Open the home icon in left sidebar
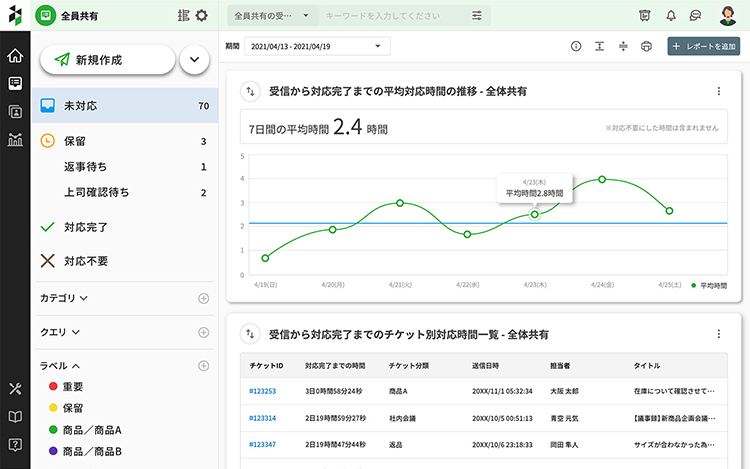The height and width of the screenshot is (469, 750). click(x=15, y=56)
